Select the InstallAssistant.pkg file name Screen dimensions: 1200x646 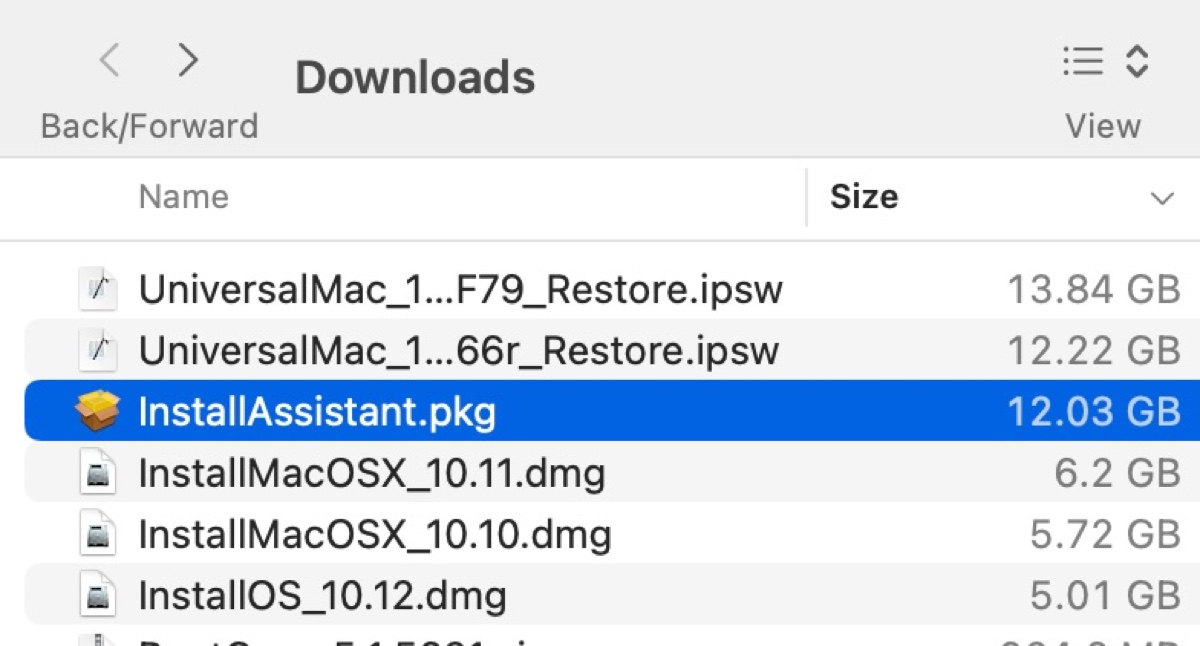[x=317, y=411]
